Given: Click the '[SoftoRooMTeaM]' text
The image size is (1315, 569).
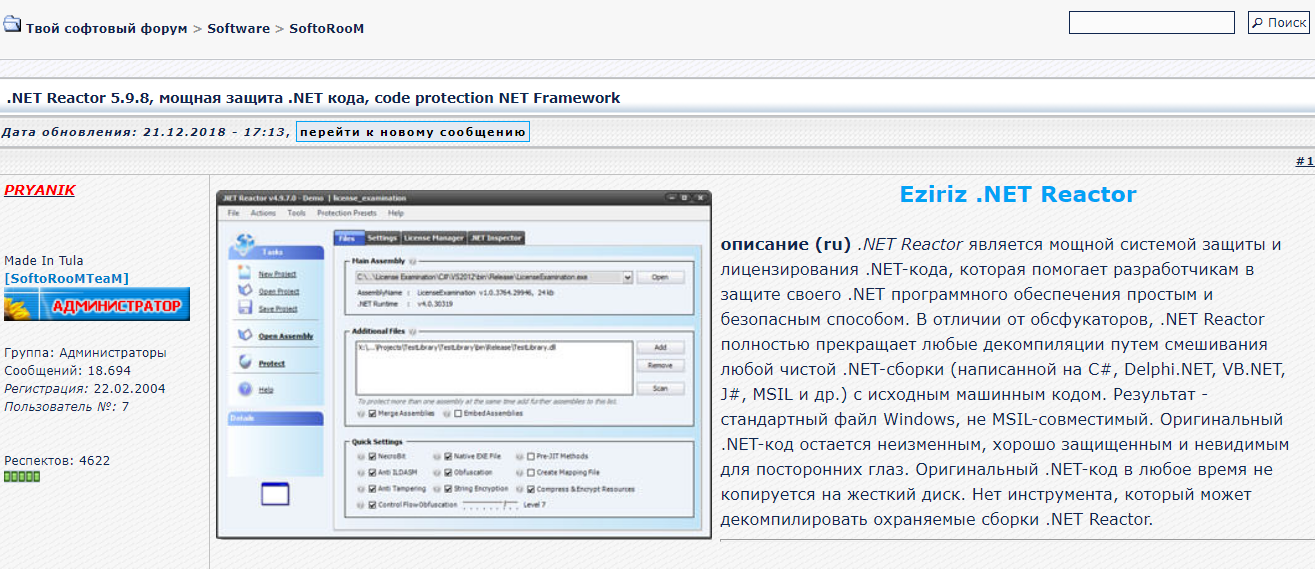Looking at the screenshot, I should pos(66,279).
